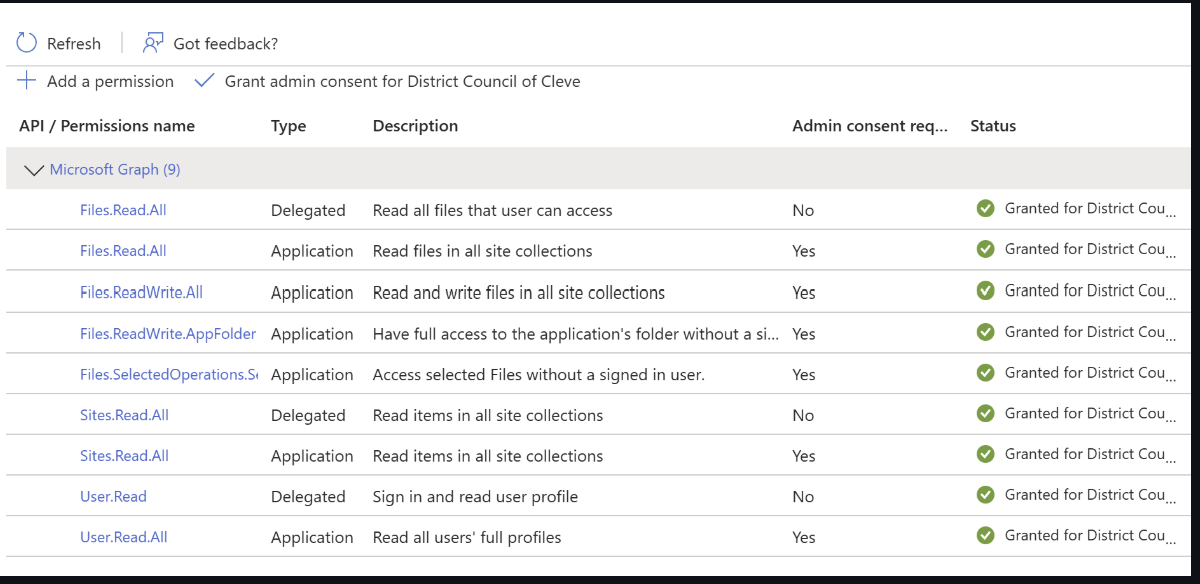Open the User.Read.All permission link
Image resolution: width=1200 pixels, height=584 pixels.
[124, 538]
